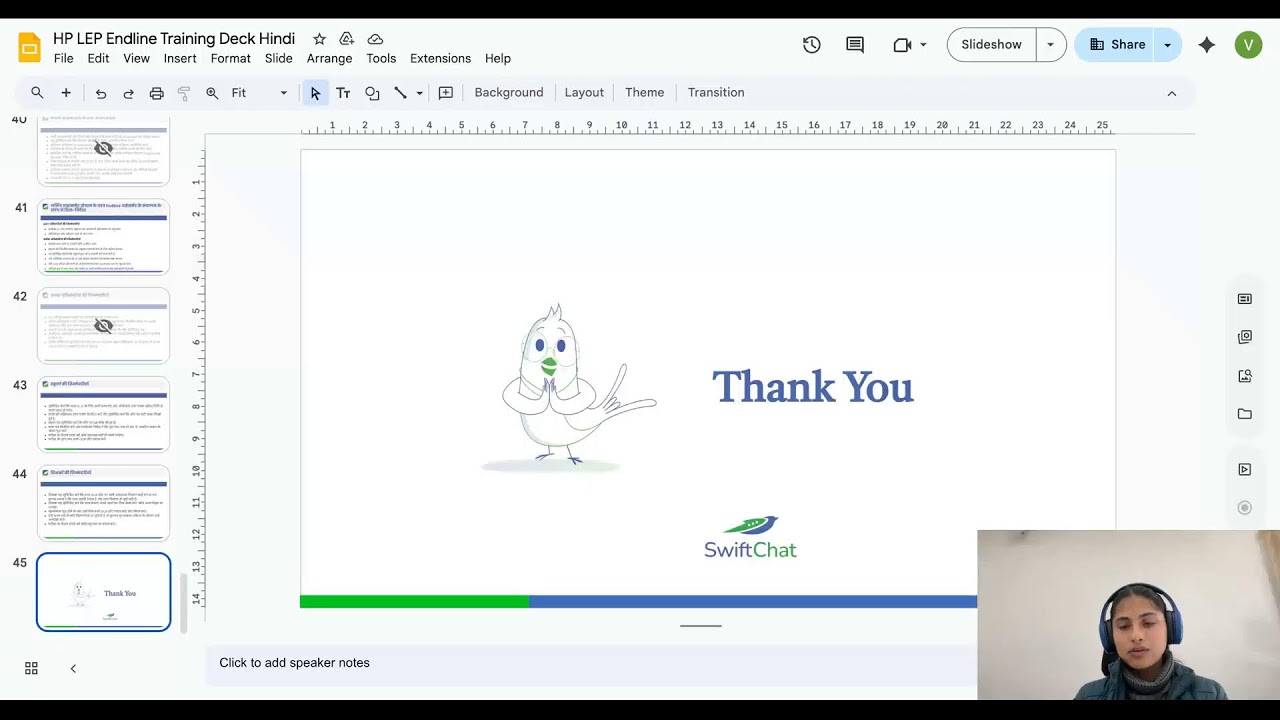Open the Slideshow options dropdown arrow
Image resolution: width=1280 pixels, height=720 pixels.
point(1050,45)
